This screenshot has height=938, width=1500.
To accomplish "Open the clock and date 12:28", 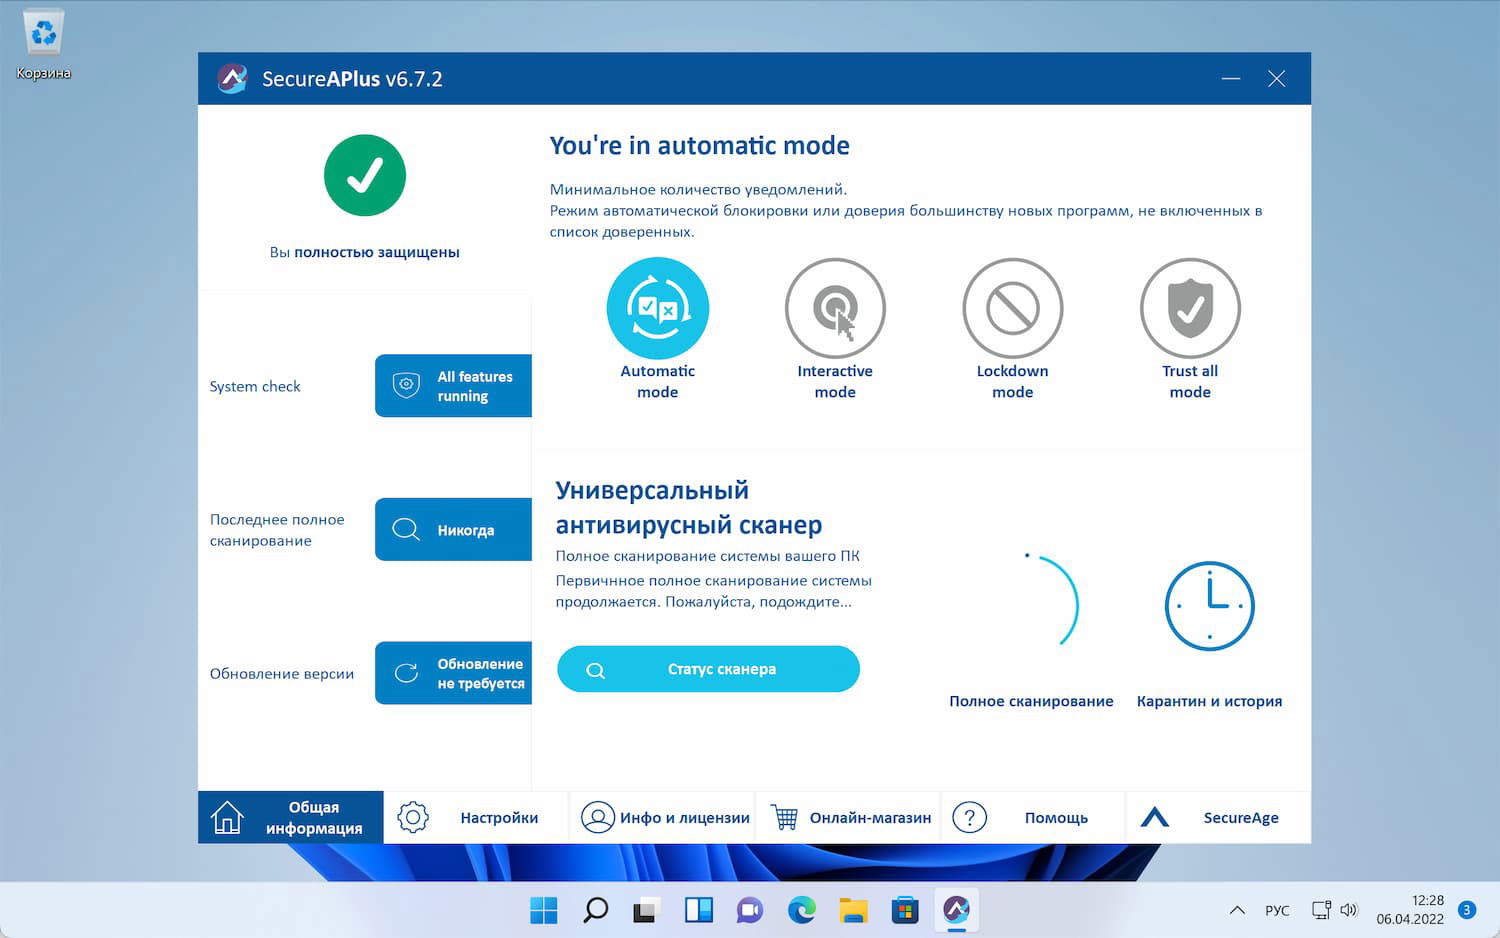I will click(x=1410, y=910).
